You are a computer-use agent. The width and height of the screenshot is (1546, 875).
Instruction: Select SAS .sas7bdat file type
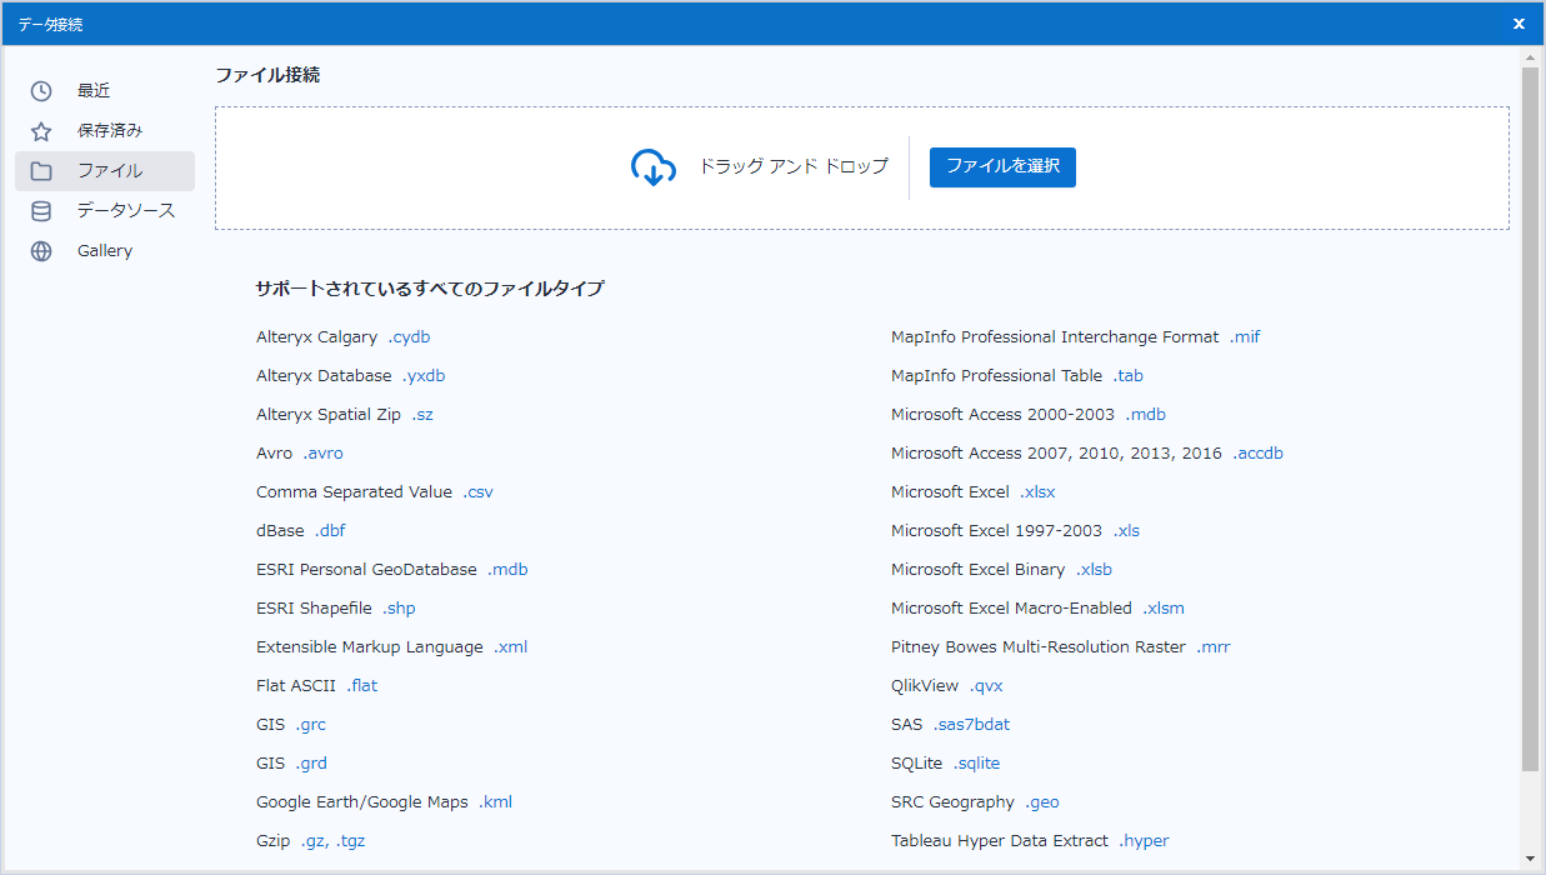coord(951,725)
